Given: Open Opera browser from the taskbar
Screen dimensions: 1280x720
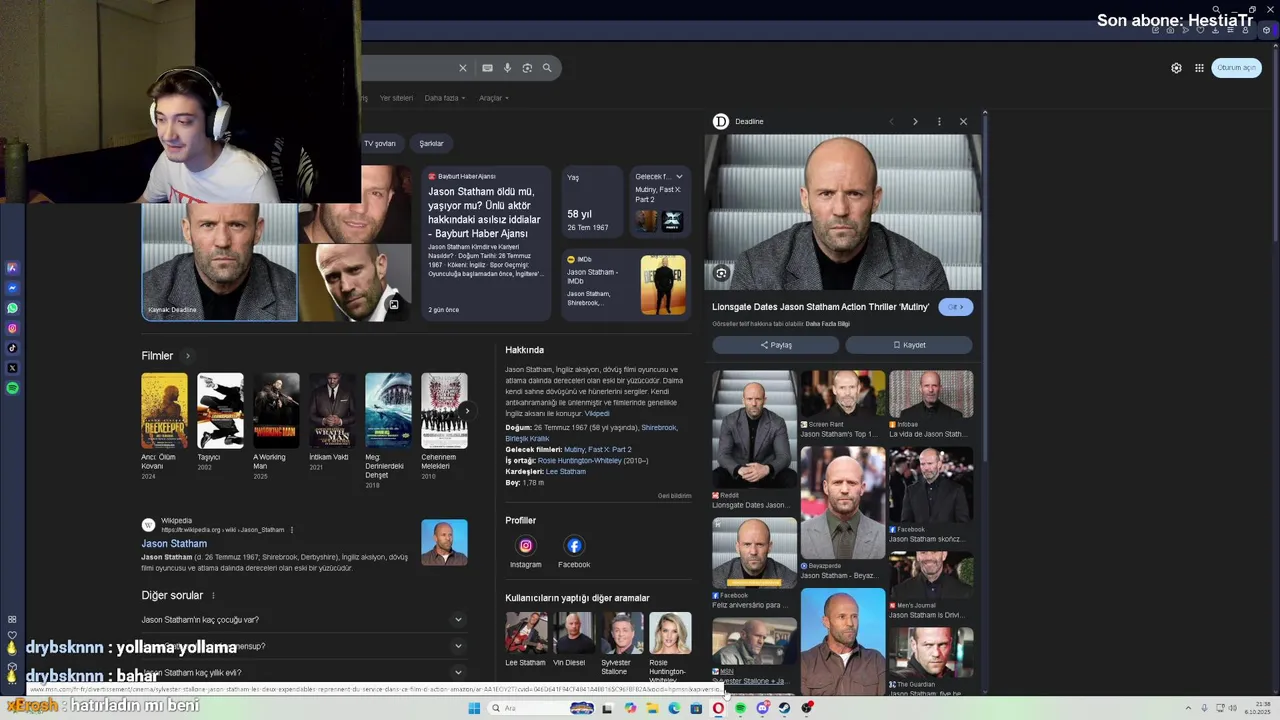Looking at the screenshot, I should 718,708.
